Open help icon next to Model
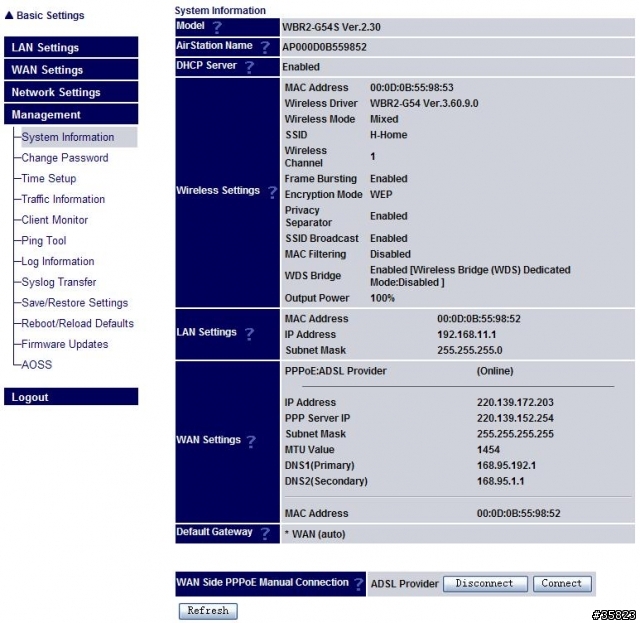This screenshot has height=623, width=640. (x=217, y=27)
